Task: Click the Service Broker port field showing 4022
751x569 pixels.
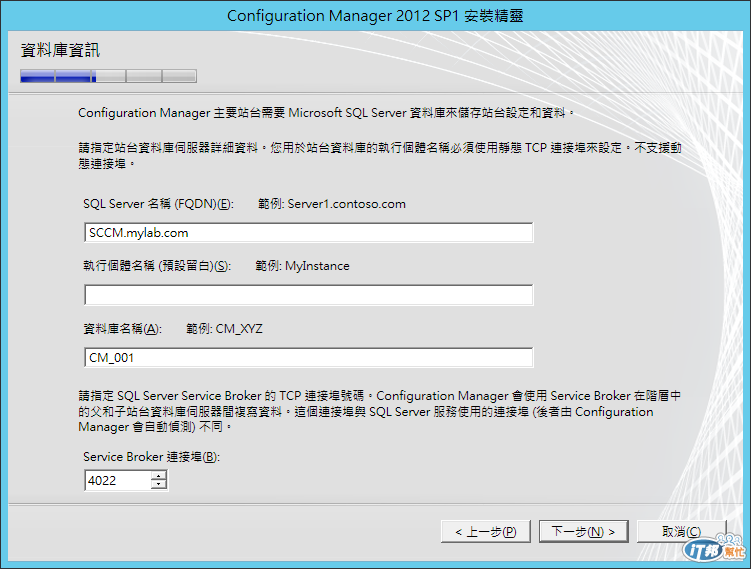Action: 118,480
